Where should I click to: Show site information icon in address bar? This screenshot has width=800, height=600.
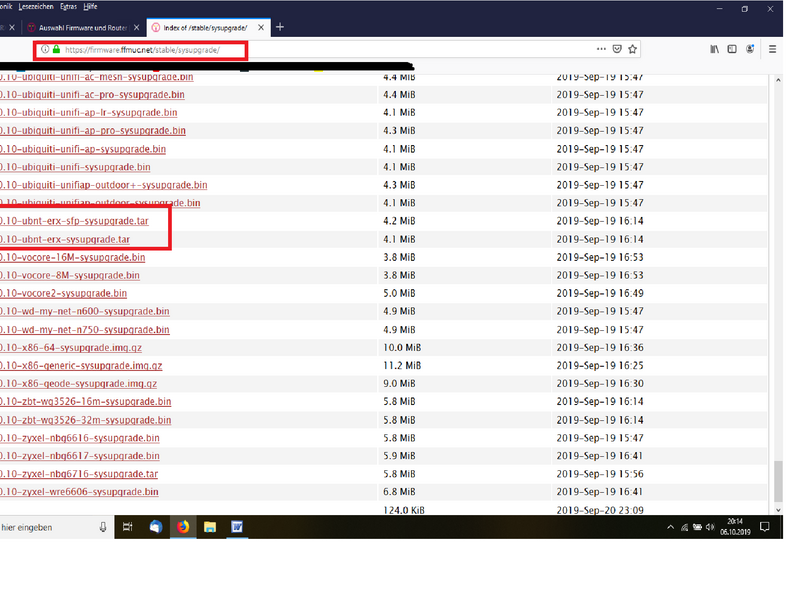click(45, 49)
